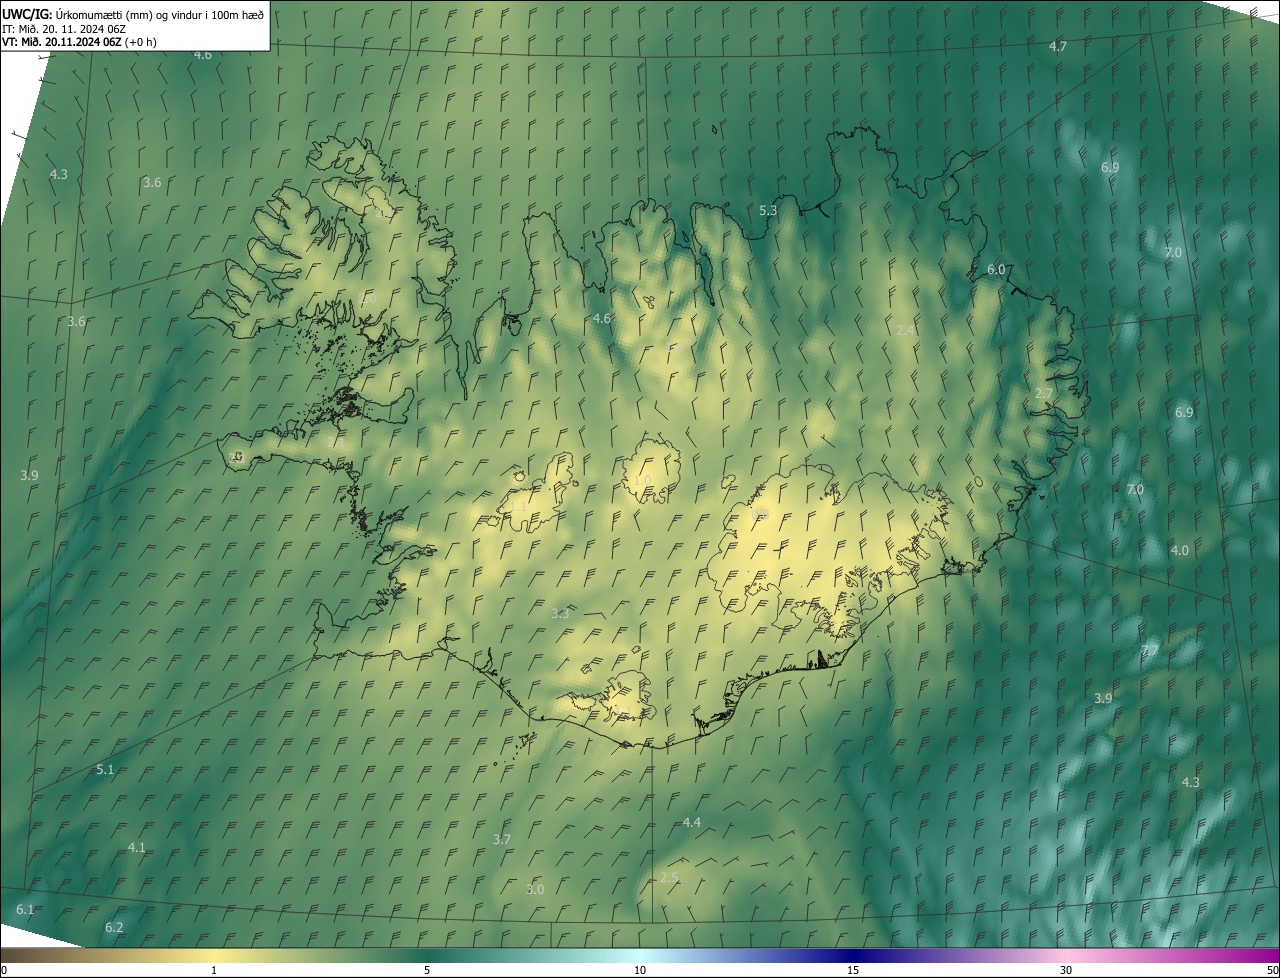Click the colour scale at tick 0
1280x978 pixels.
tap(4, 971)
